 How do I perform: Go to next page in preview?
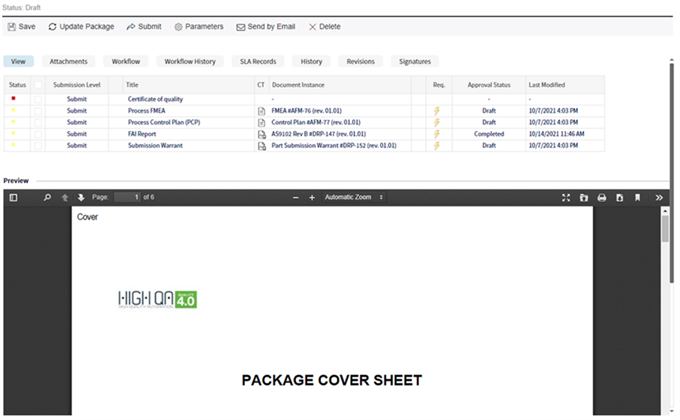pos(81,198)
